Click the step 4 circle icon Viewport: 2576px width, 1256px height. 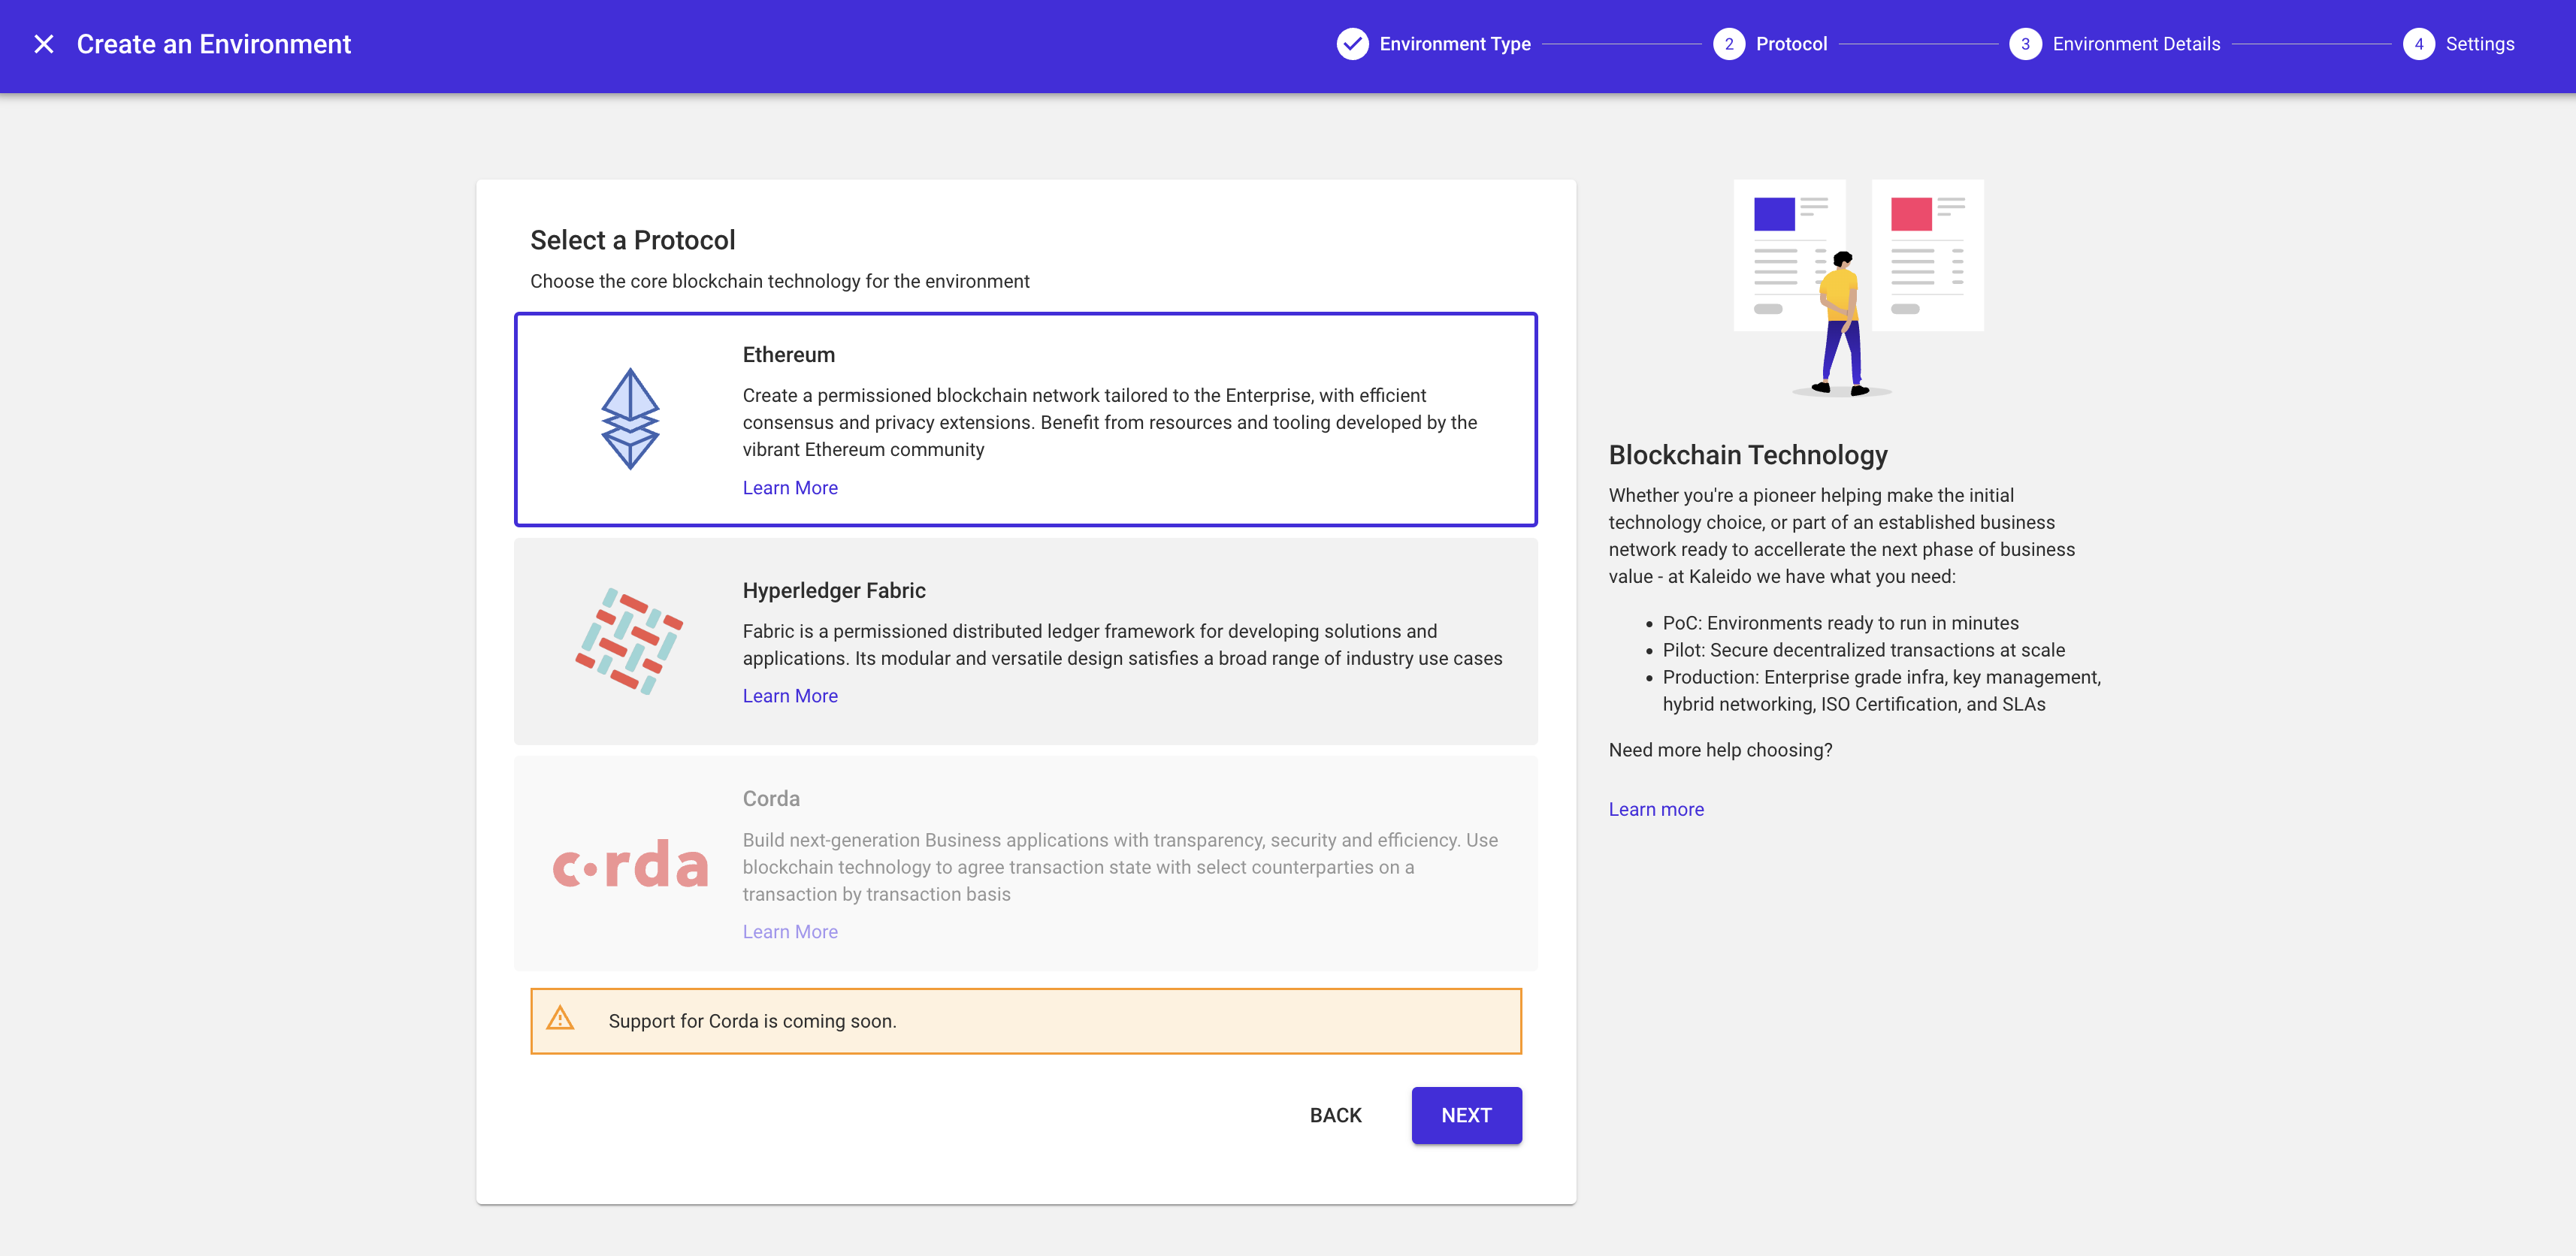[x=2418, y=44]
